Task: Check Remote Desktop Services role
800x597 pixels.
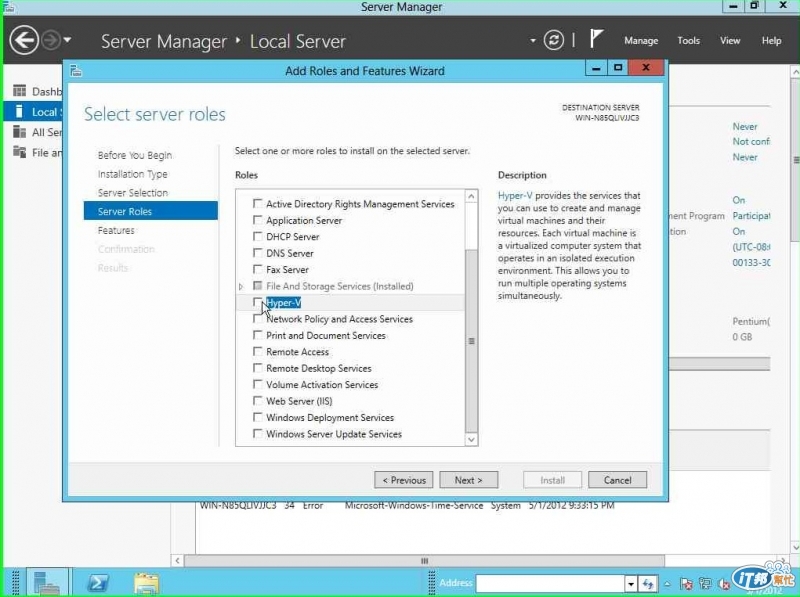Action: pos(258,368)
